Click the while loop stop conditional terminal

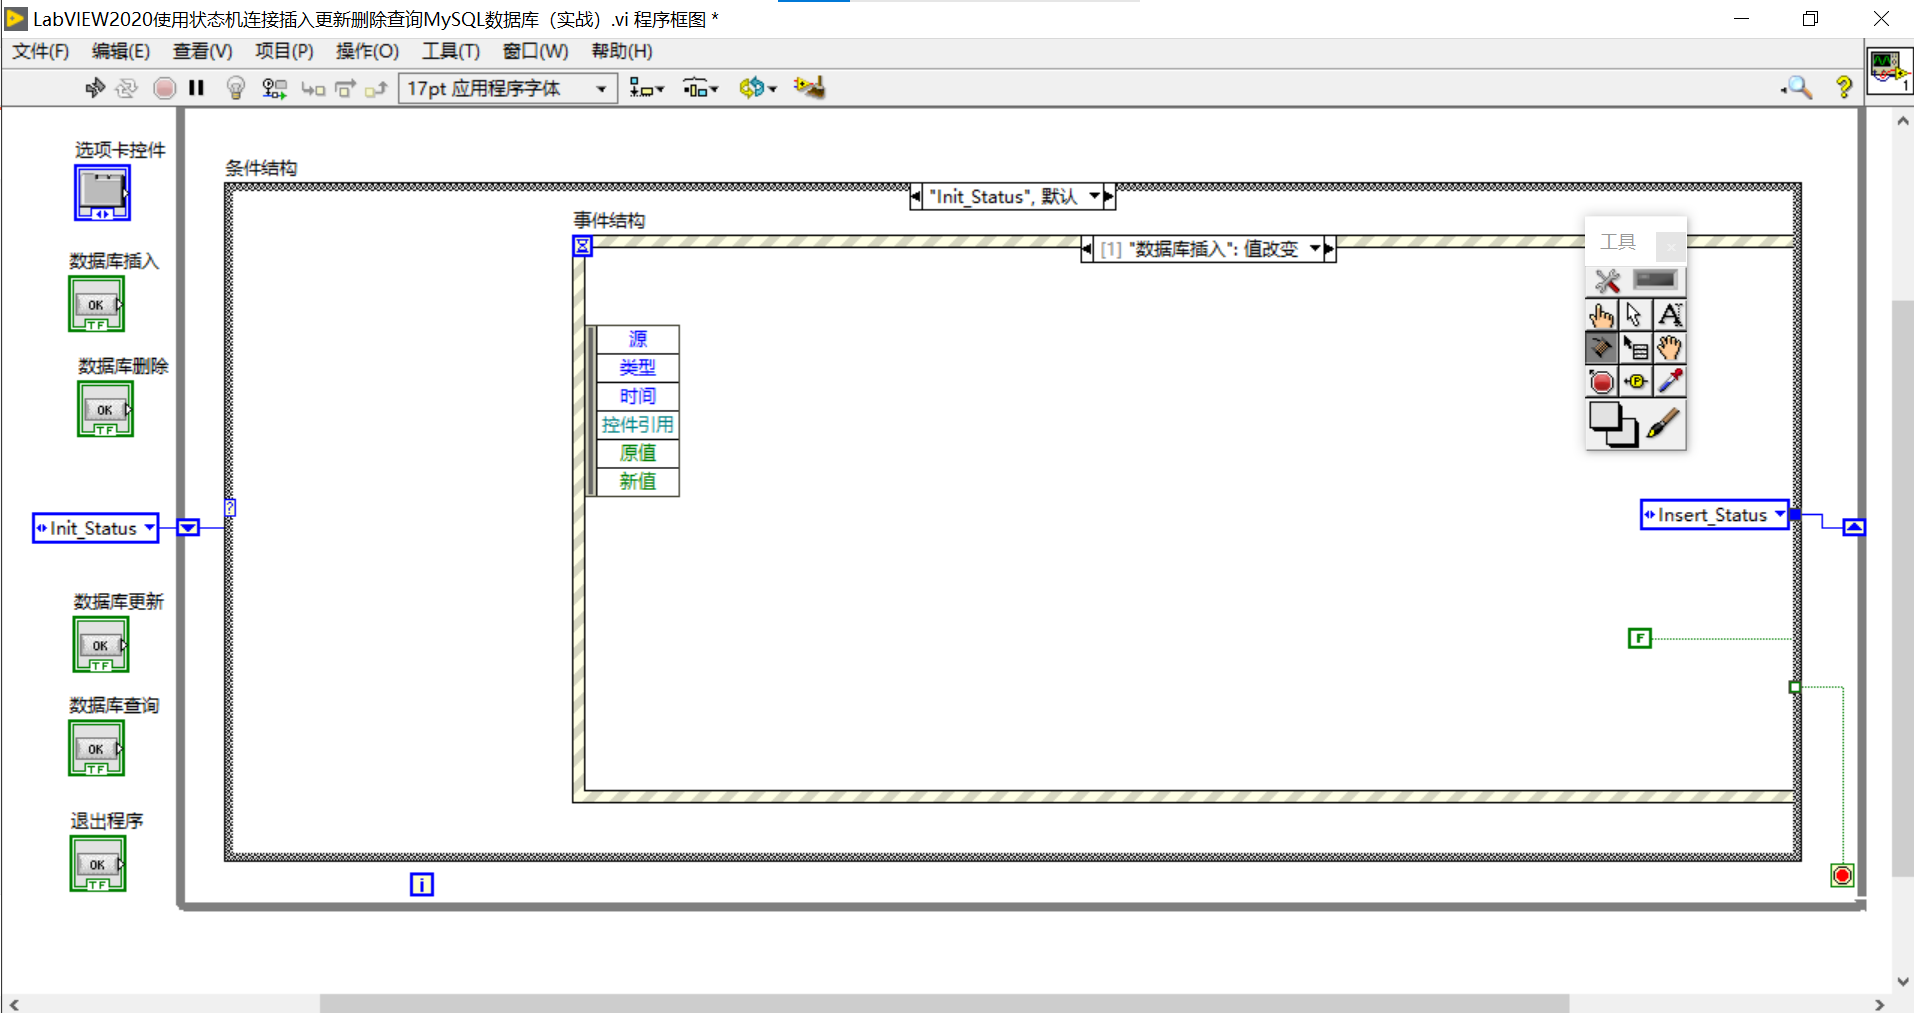pyautogui.click(x=1843, y=875)
